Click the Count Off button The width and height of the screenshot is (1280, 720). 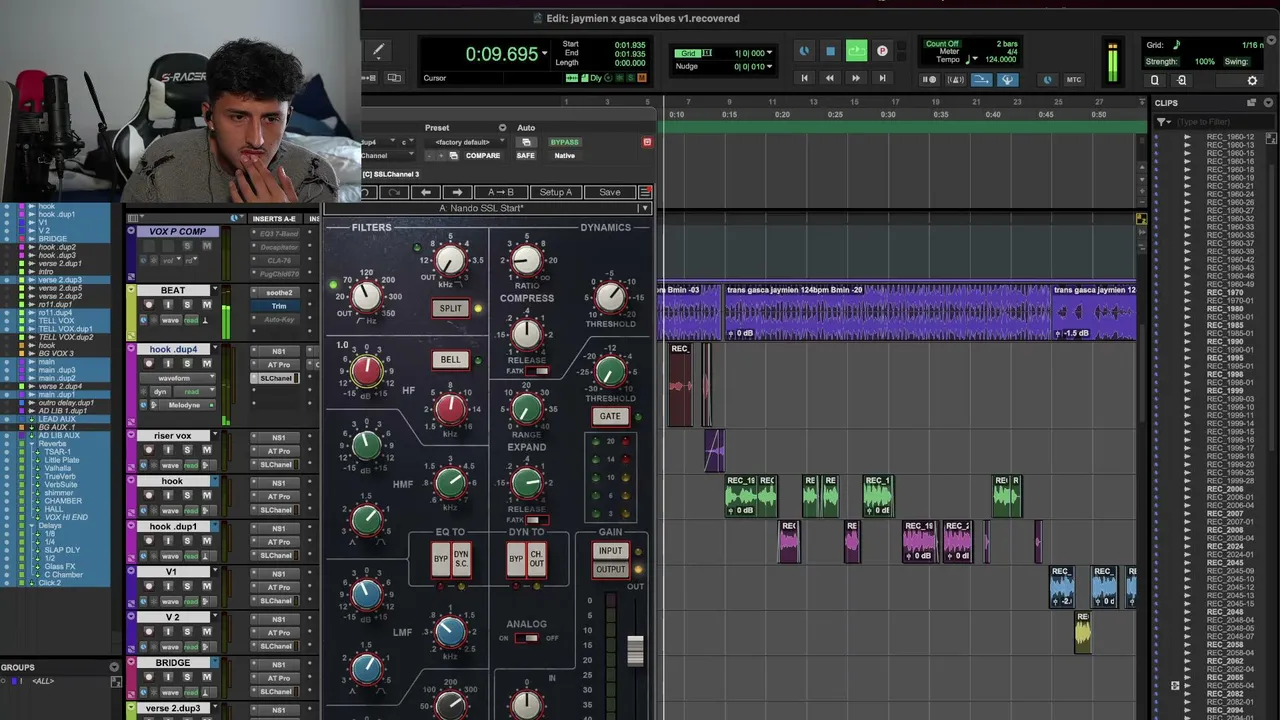[942, 44]
